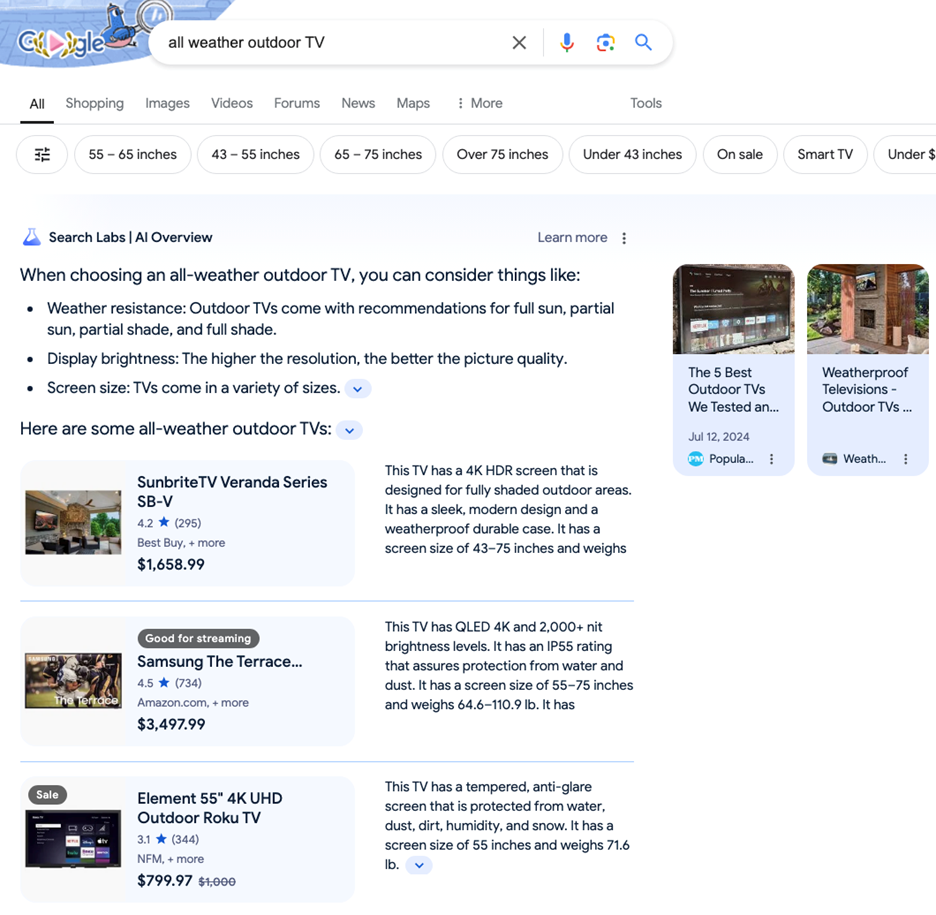Switch to the Videos tab
This screenshot has width=936, height=915.
(x=231, y=103)
